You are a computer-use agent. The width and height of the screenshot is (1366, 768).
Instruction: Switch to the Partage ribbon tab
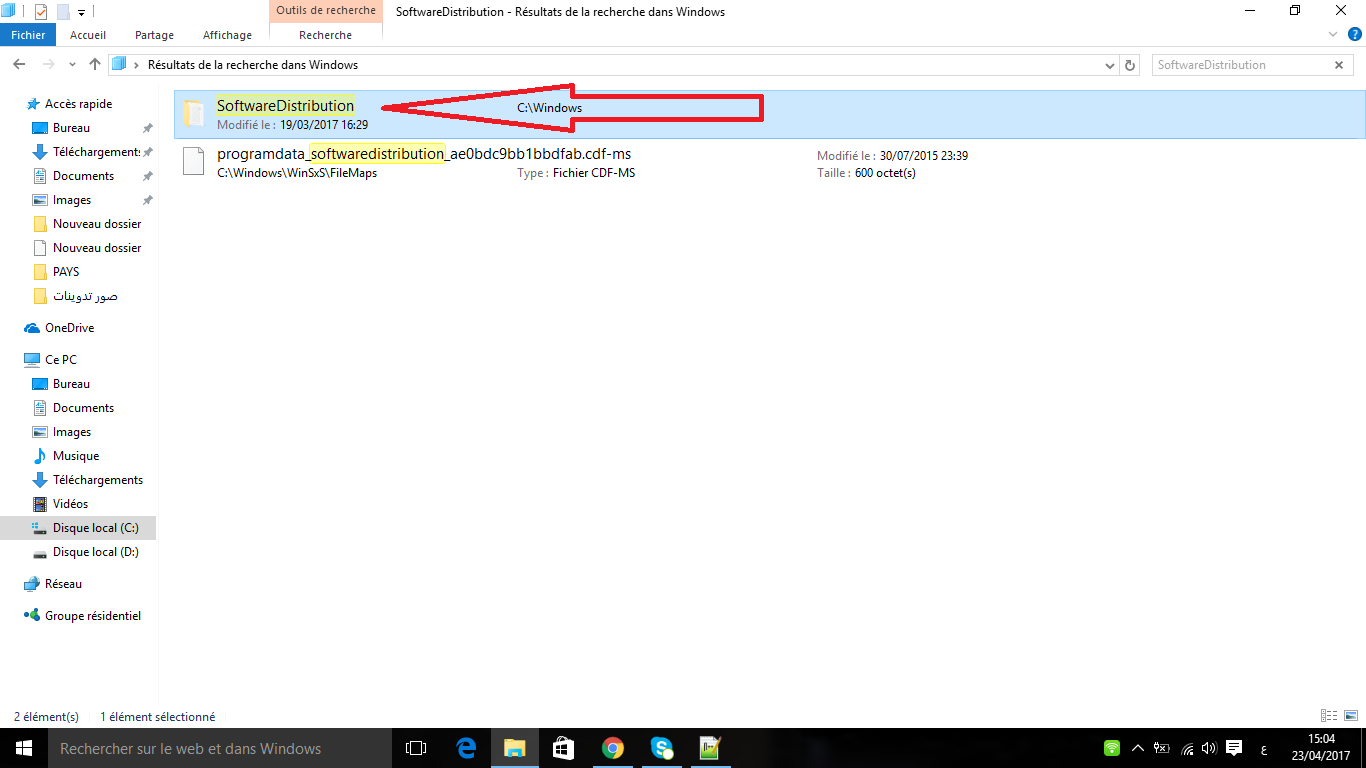pos(154,35)
